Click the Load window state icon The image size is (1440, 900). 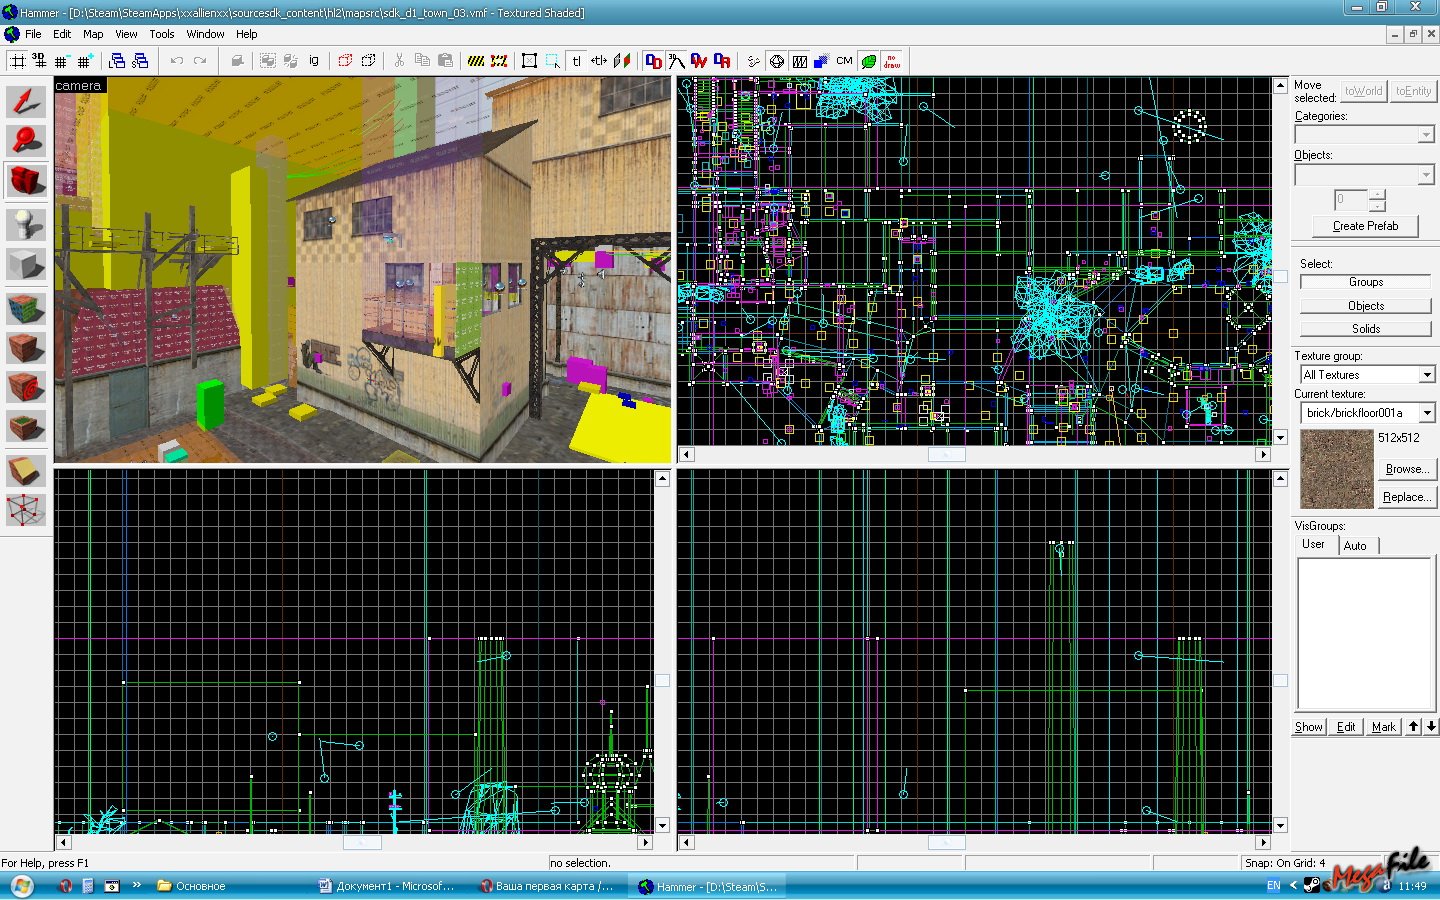pos(117,61)
